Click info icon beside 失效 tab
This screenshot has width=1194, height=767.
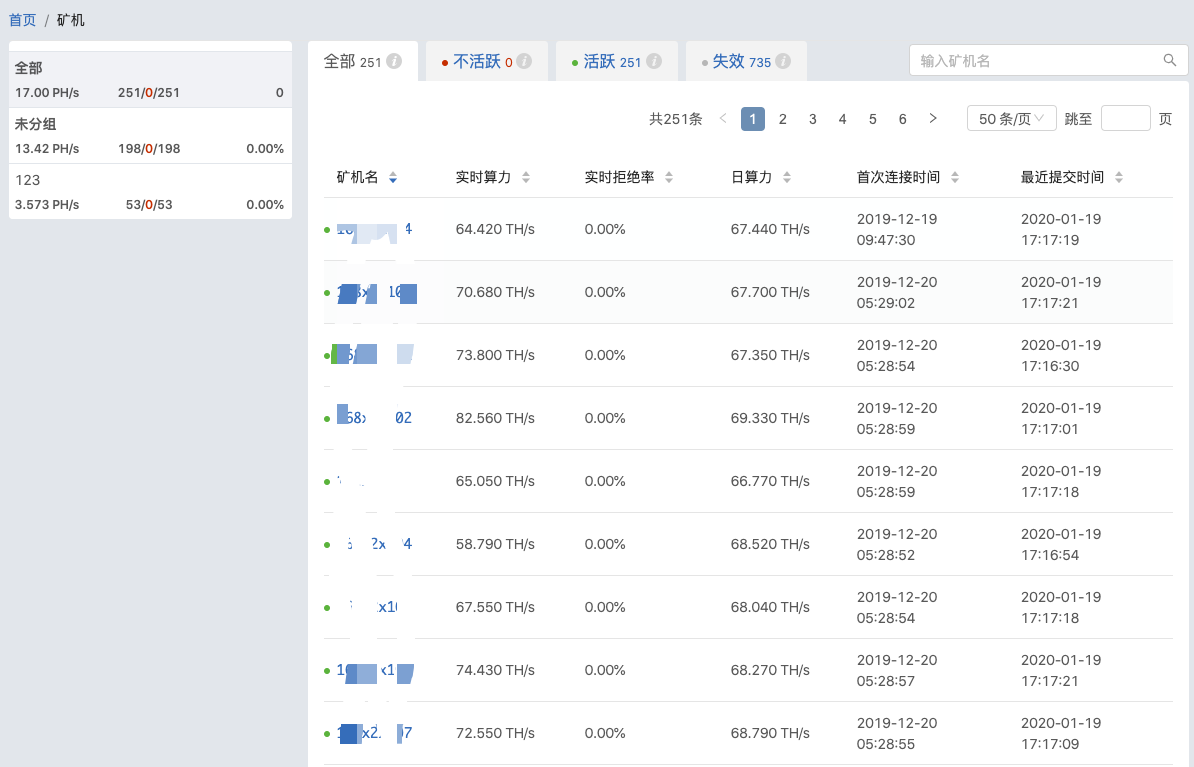click(x=783, y=62)
